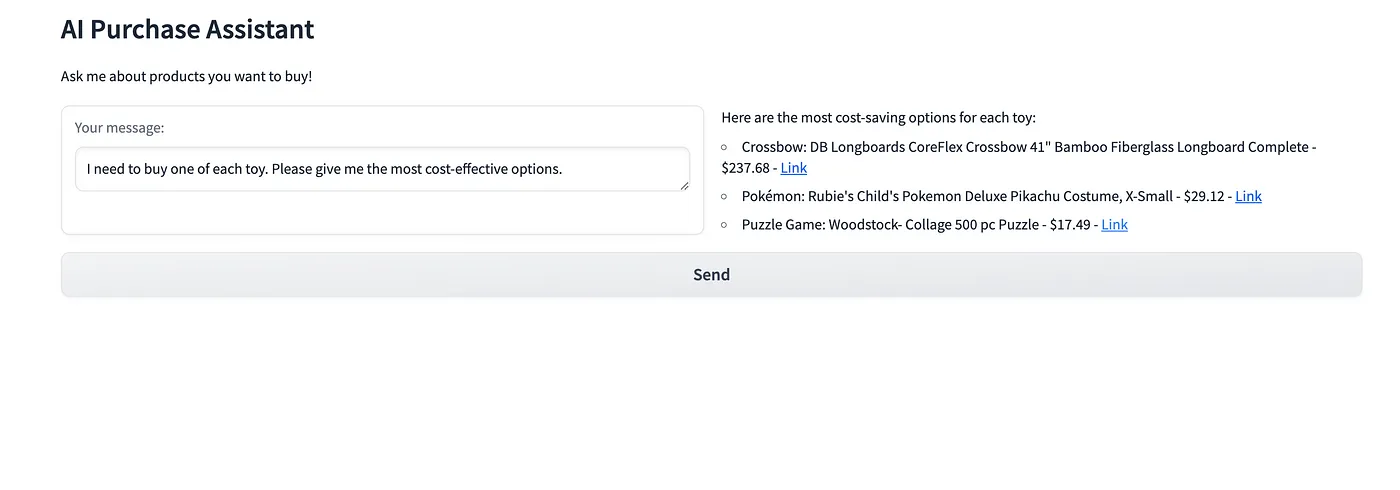Viewport: 1400px width, 490px height.
Task: Open the Pikachu Costume Link
Action: 1248,196
